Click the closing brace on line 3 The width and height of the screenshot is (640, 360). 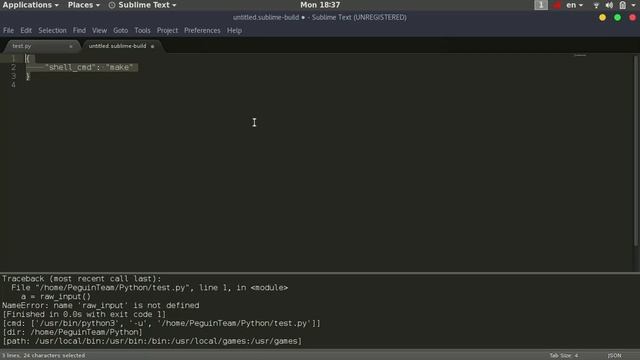(28, 76)
